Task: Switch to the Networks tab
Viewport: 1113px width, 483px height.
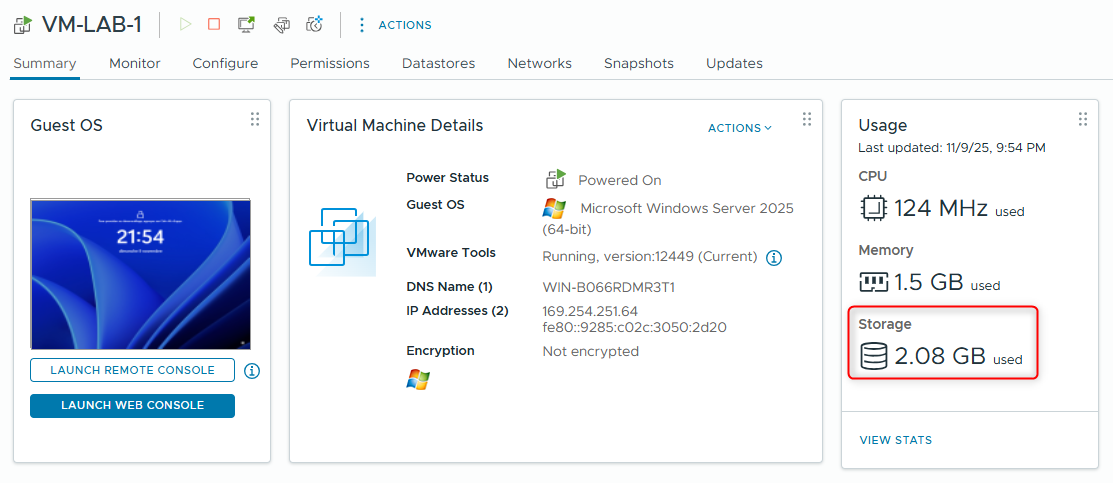Action: point(539,63)
